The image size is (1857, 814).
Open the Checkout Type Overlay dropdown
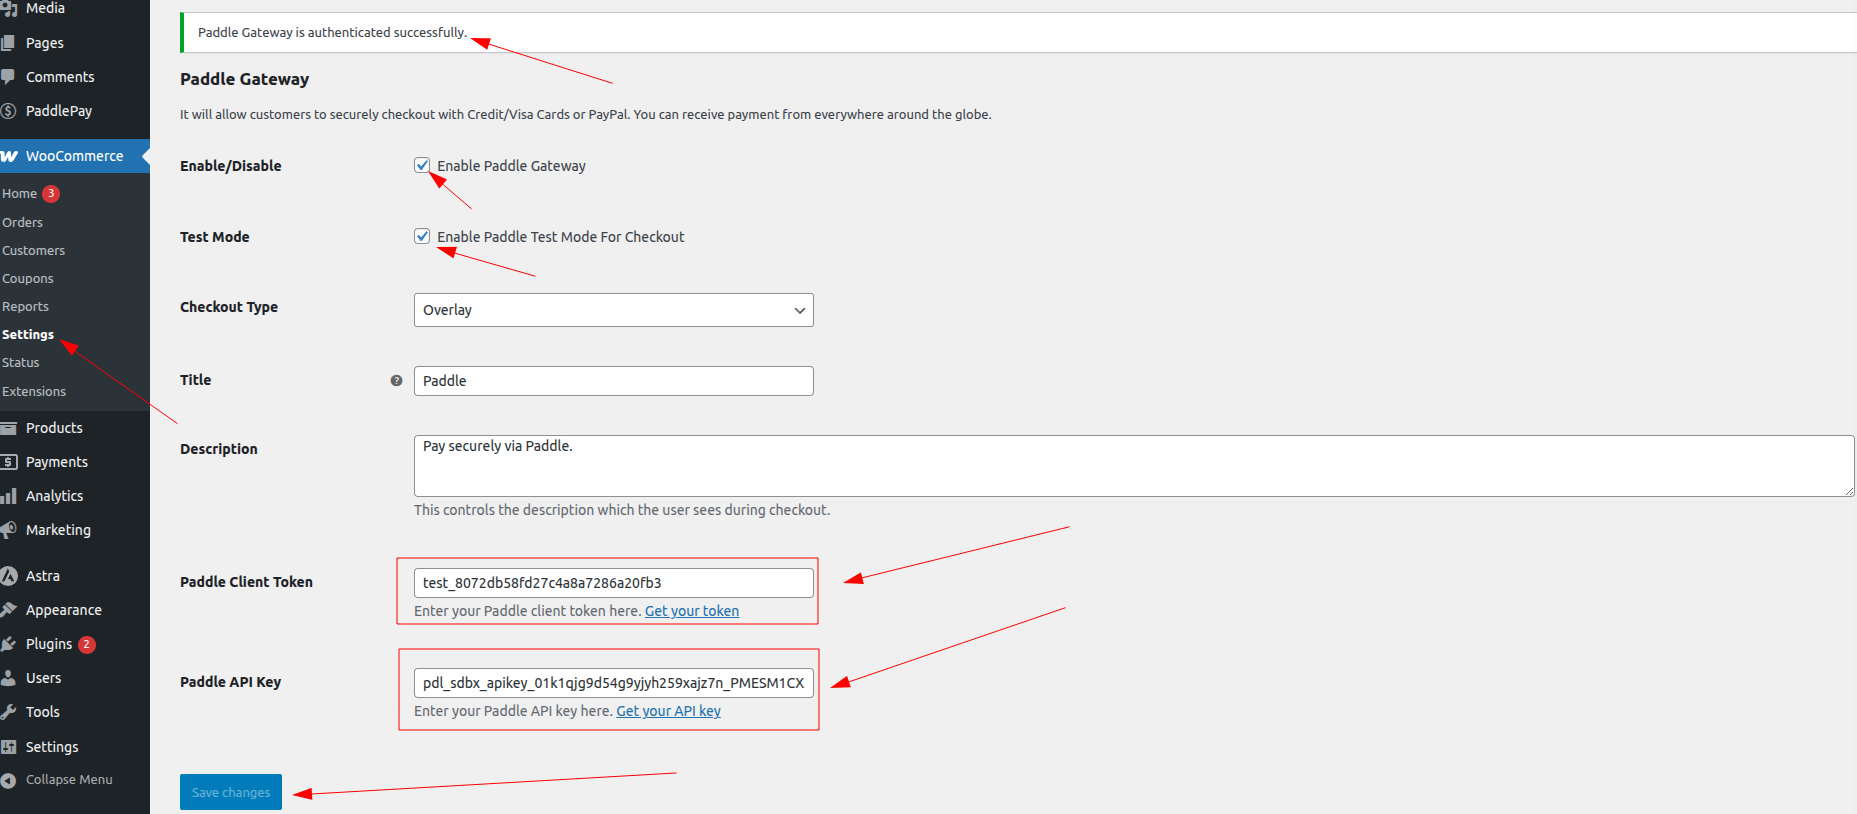(x=613, y=310)
